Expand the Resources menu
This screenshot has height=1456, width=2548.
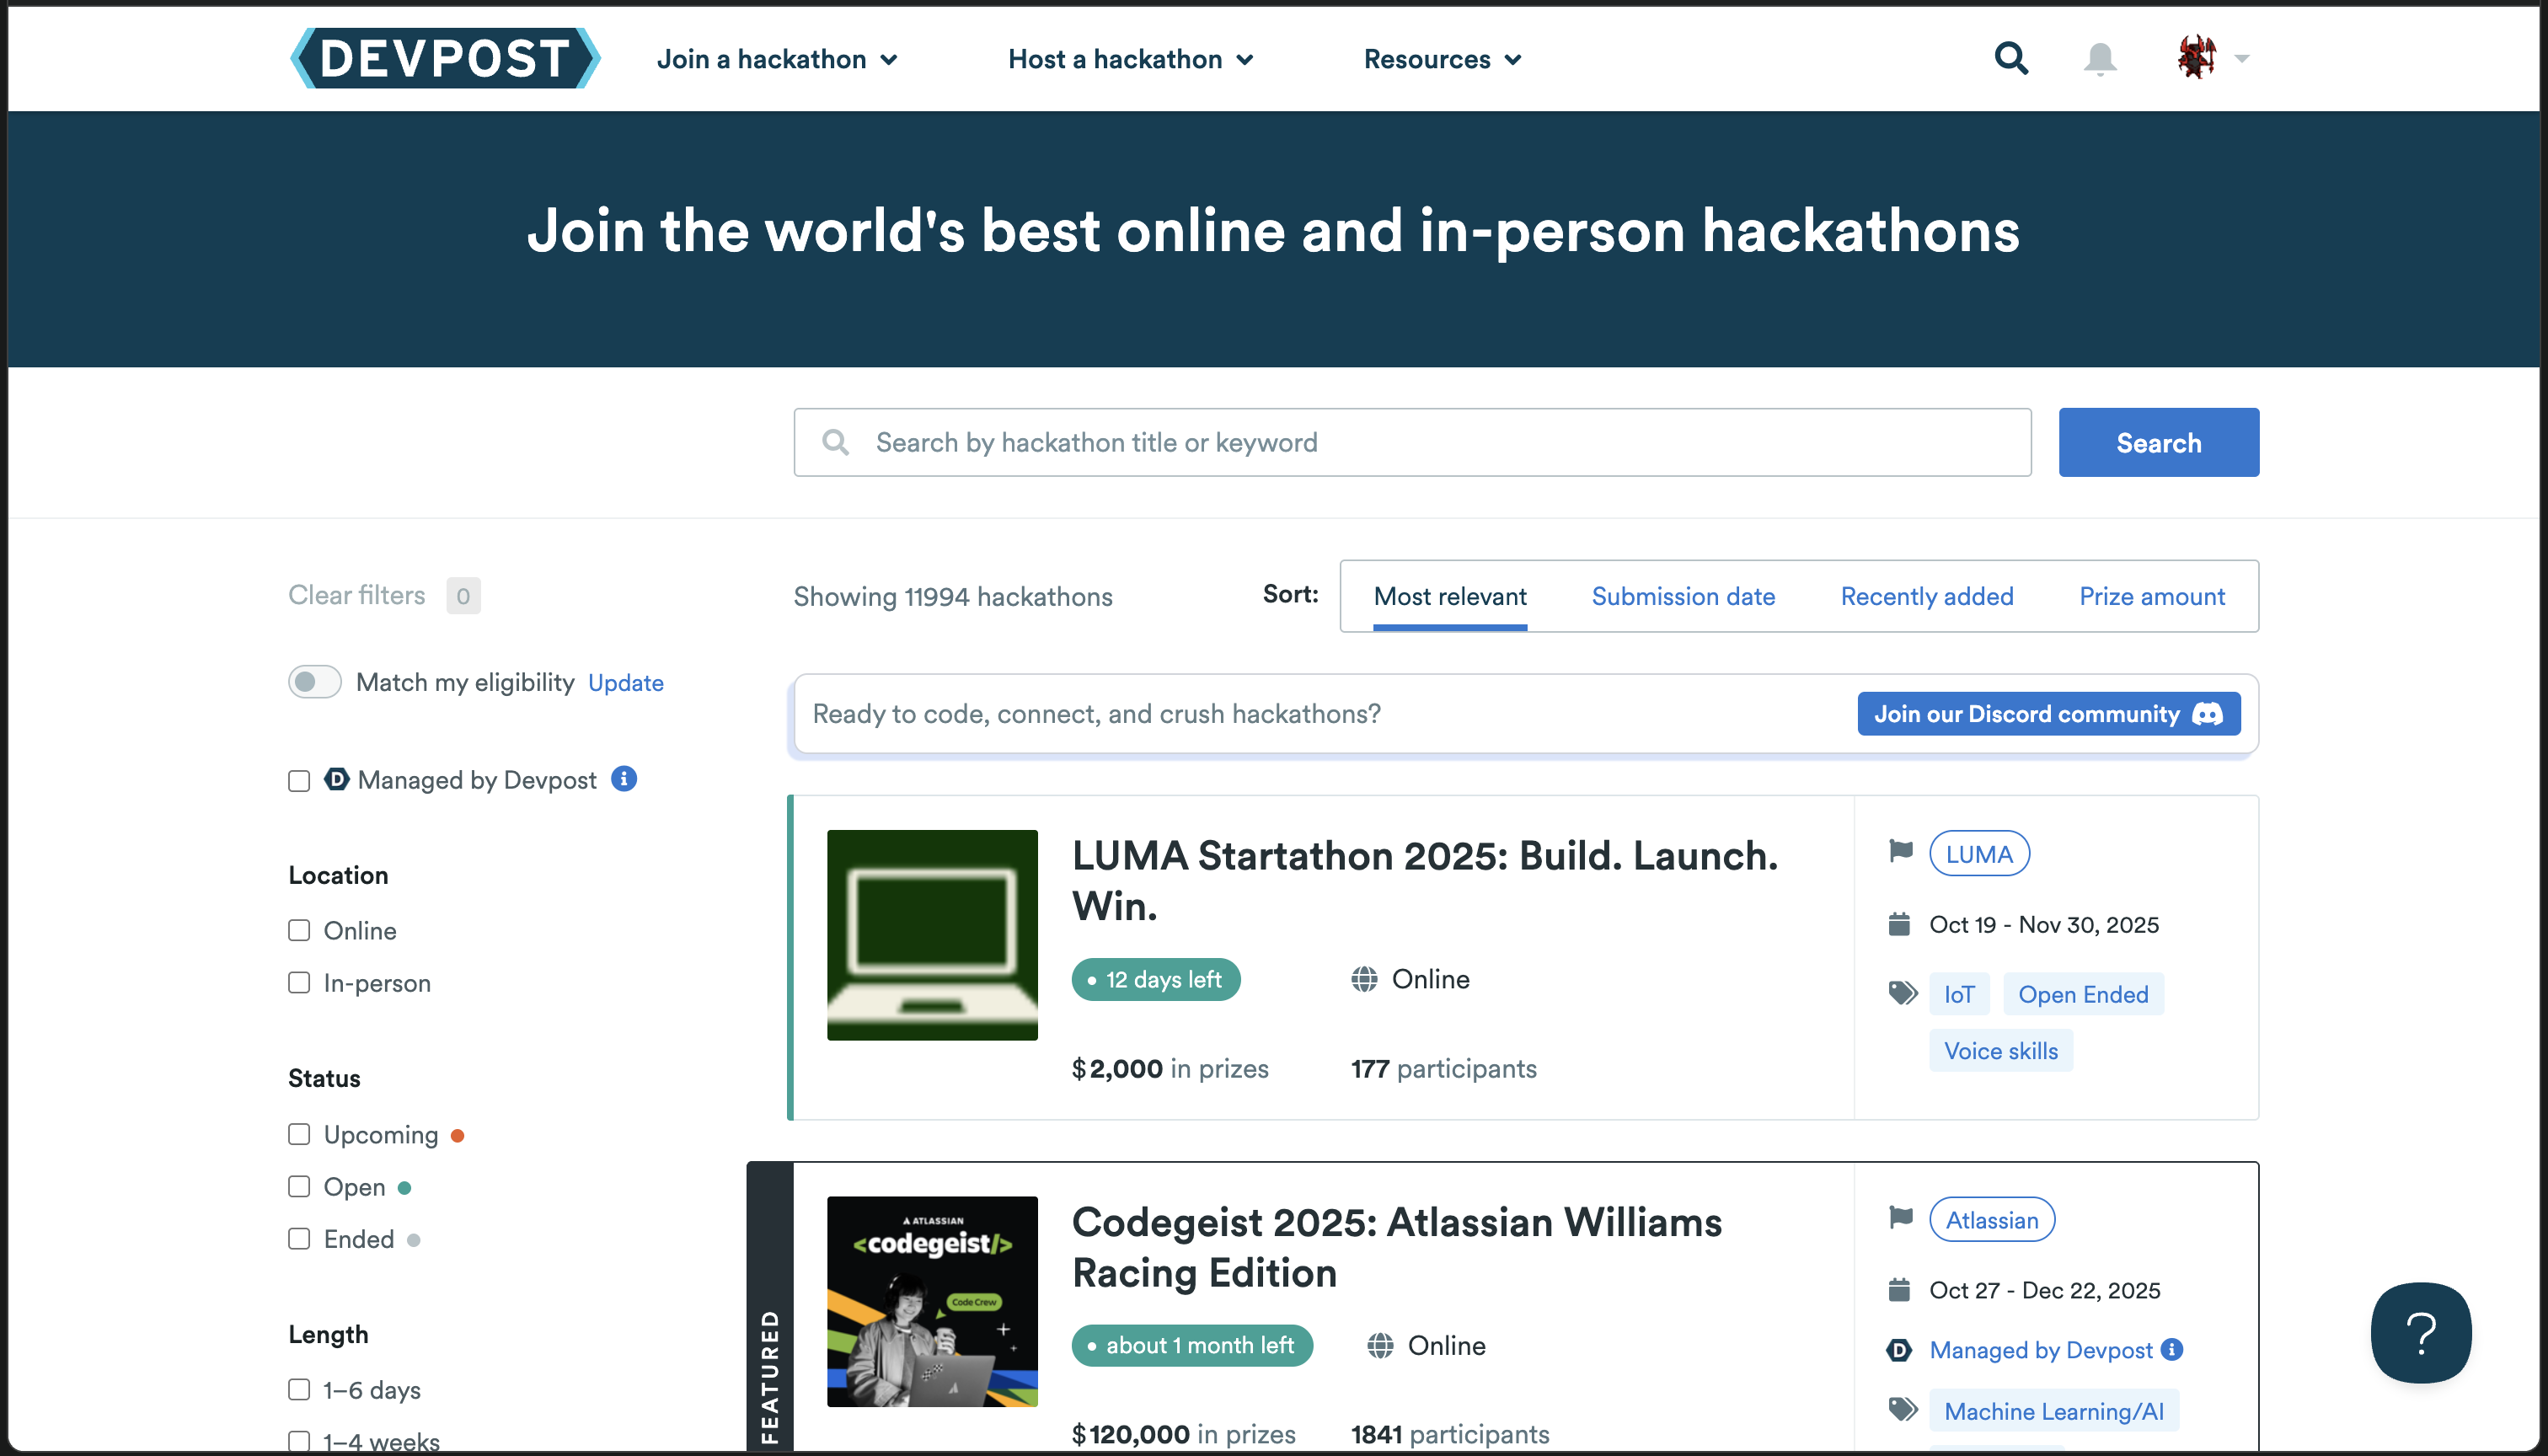(1443, 59)
